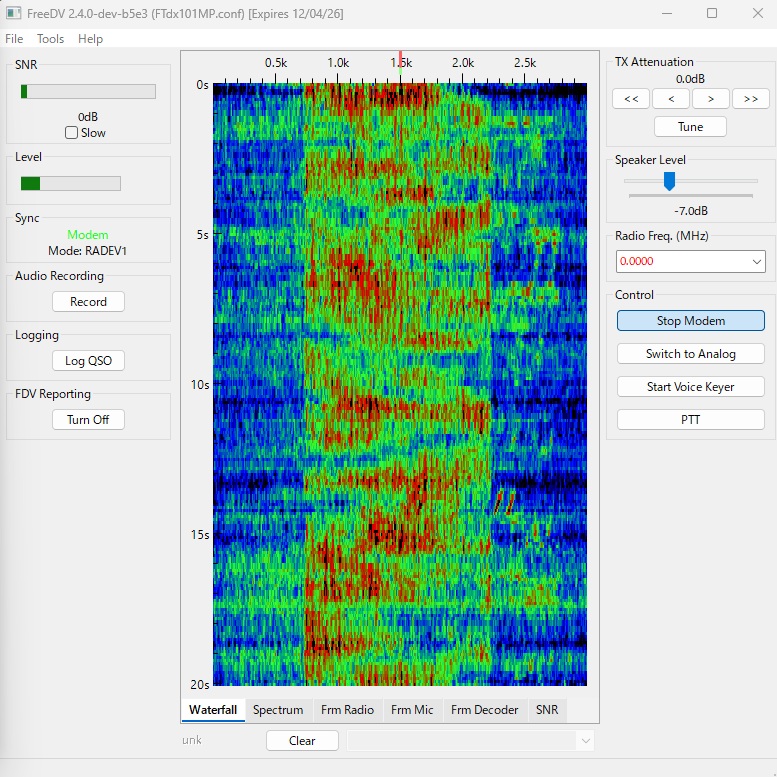Click the large increase attenuation >> button

click(751, 99)
